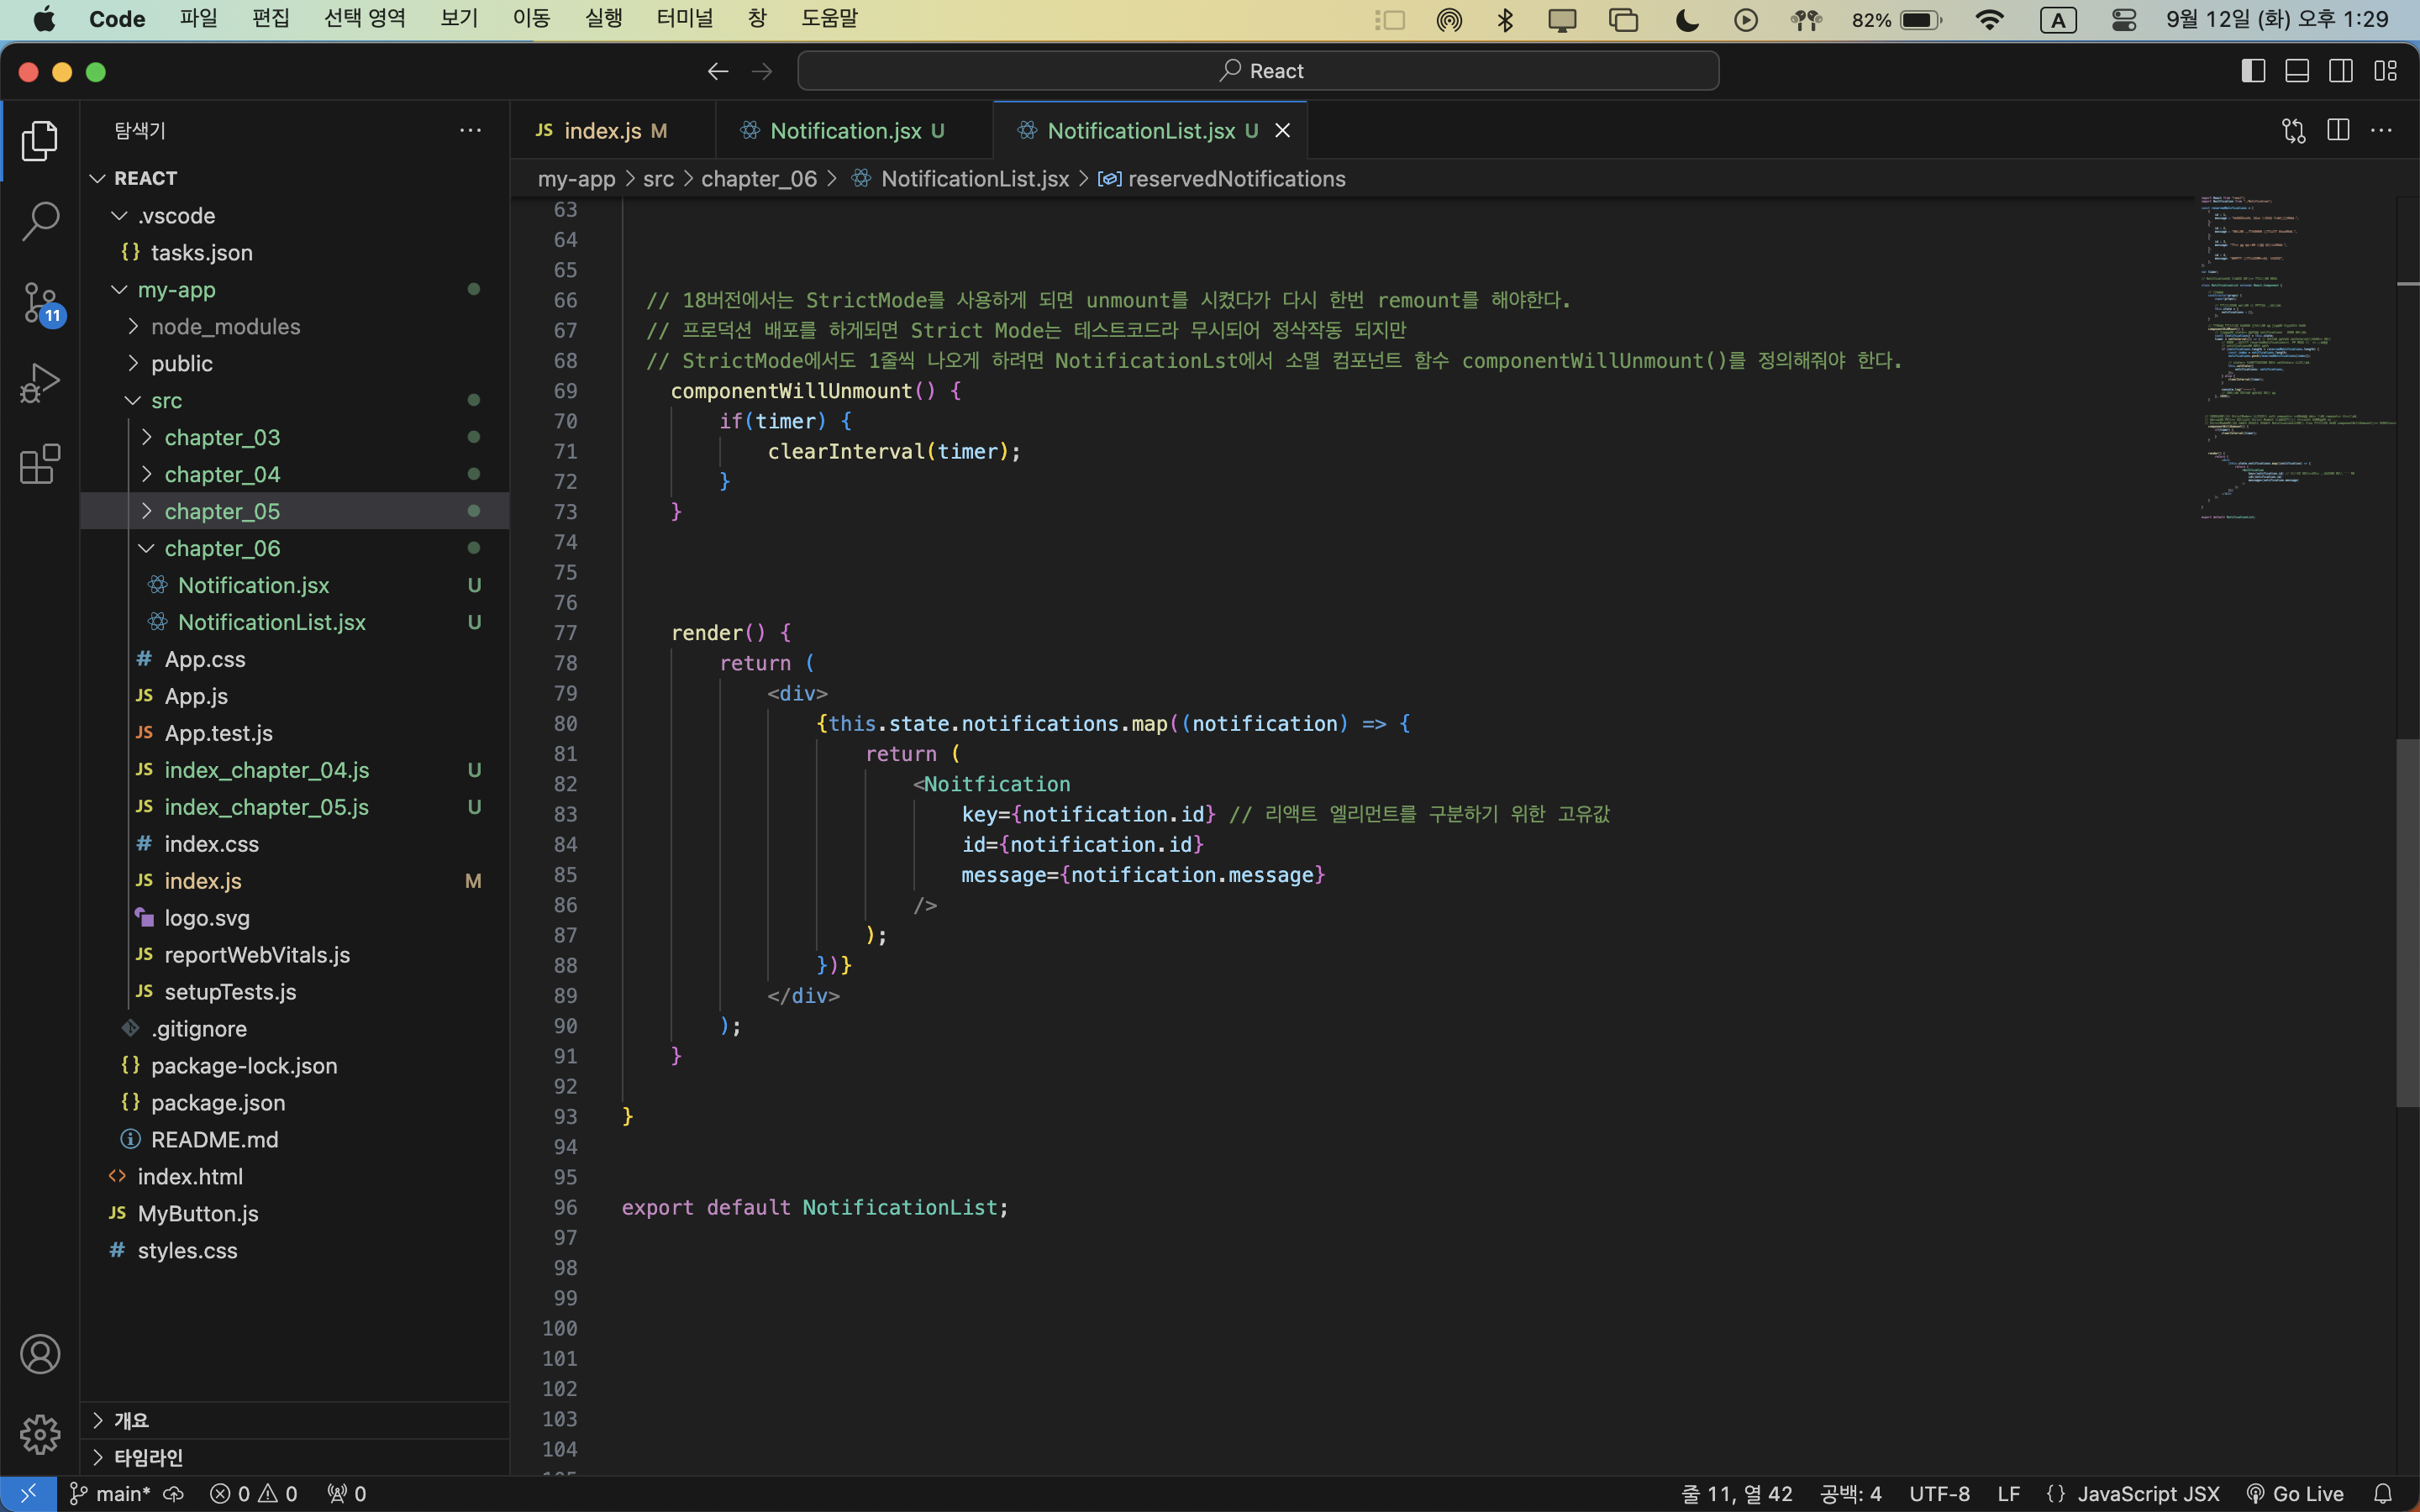The image size is (2420, 1512).
Task: Open changes compare icon in editor toolbar
Action: tap(2293, 130)
